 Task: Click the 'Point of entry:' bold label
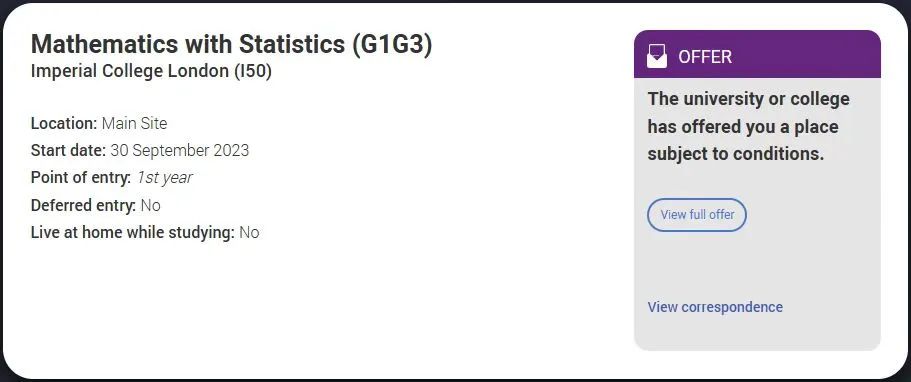[x=81, y=178]
